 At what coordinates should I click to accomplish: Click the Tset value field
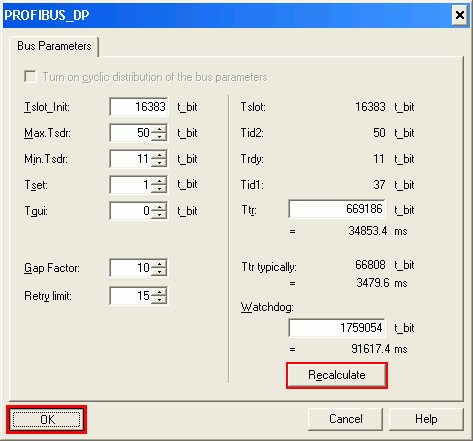click(x=131, y=185)
